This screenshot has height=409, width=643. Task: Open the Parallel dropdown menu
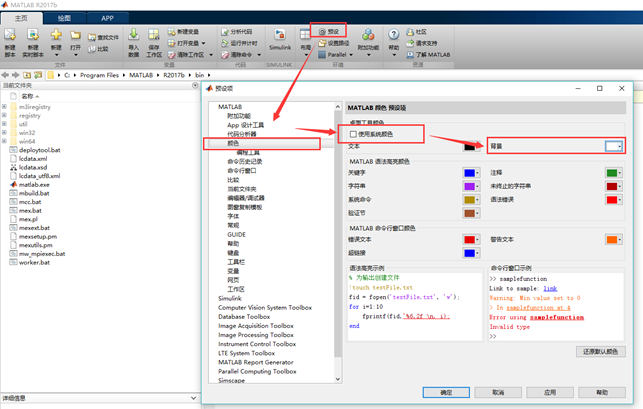351,55
